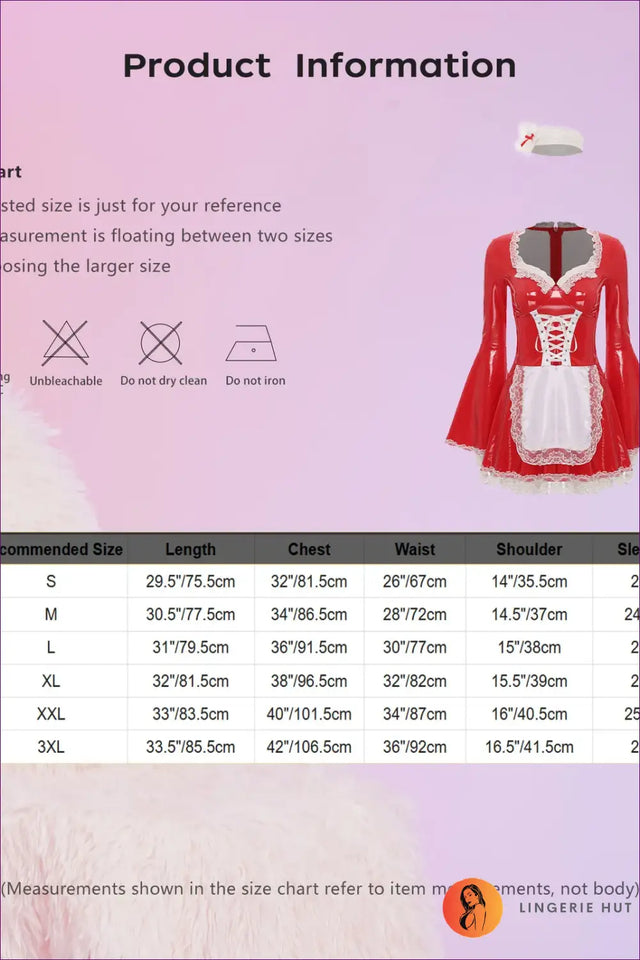Click length cell 33"/83.5cm
640x960 pixels.
point(190,714)
